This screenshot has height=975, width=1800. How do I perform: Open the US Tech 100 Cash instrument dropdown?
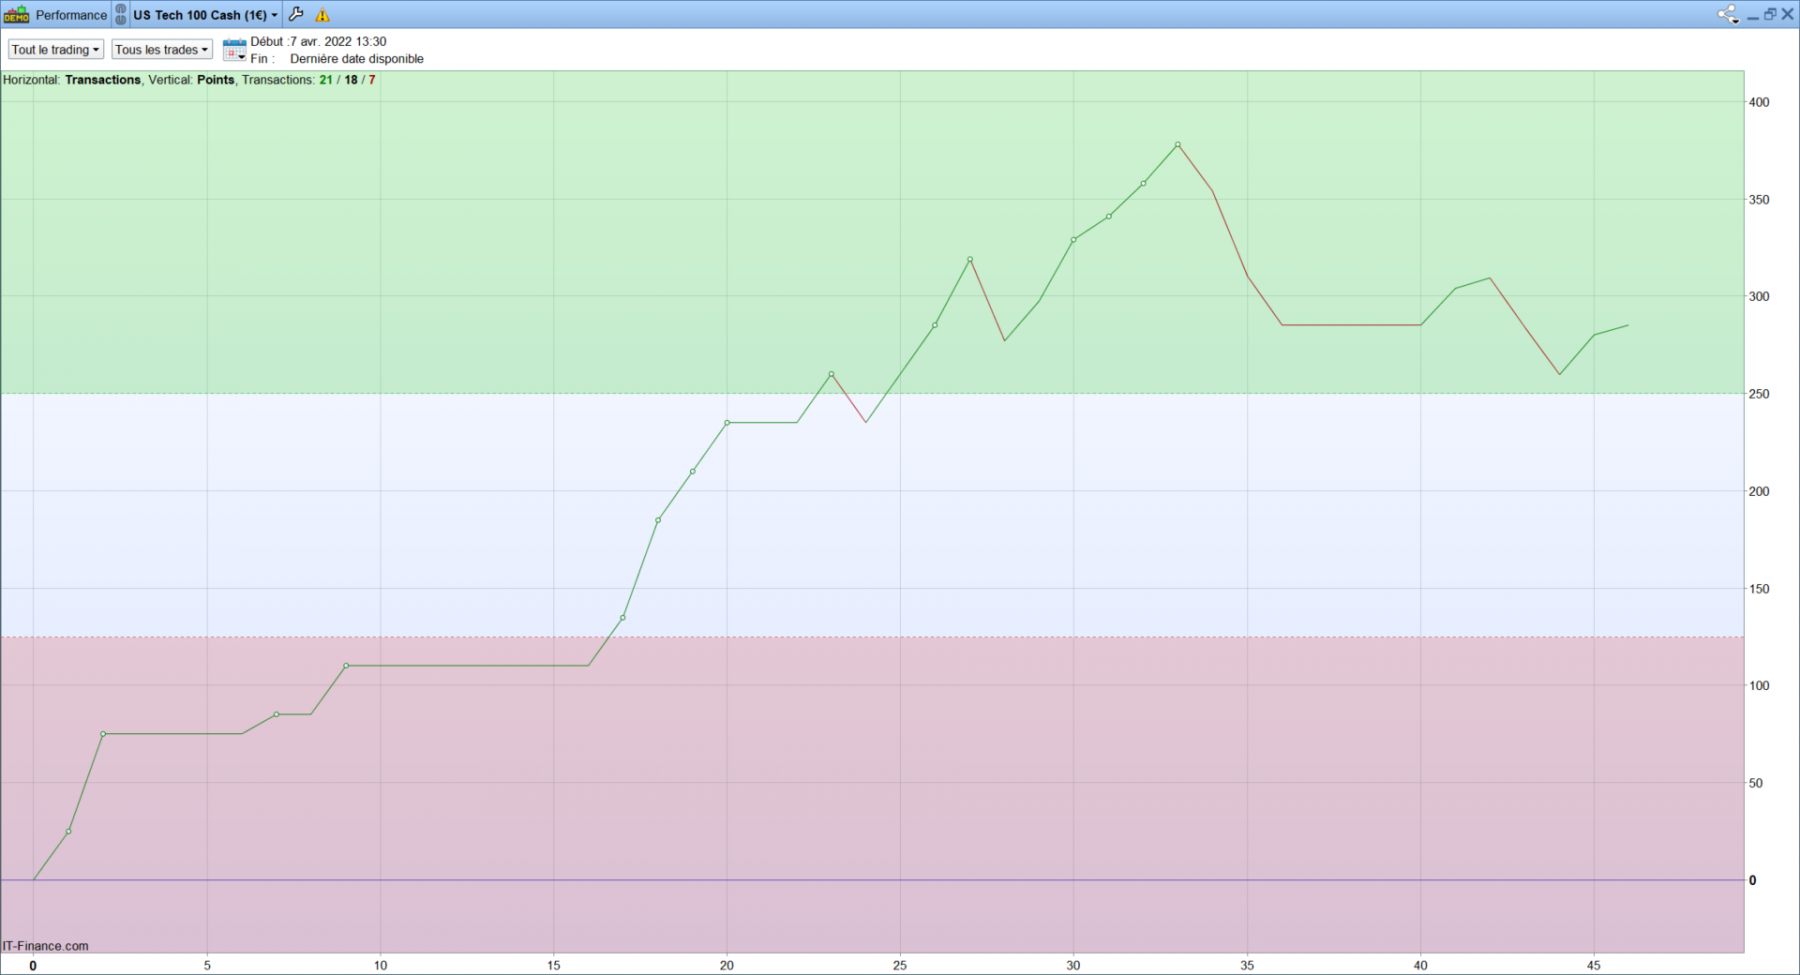coord(206,15)
